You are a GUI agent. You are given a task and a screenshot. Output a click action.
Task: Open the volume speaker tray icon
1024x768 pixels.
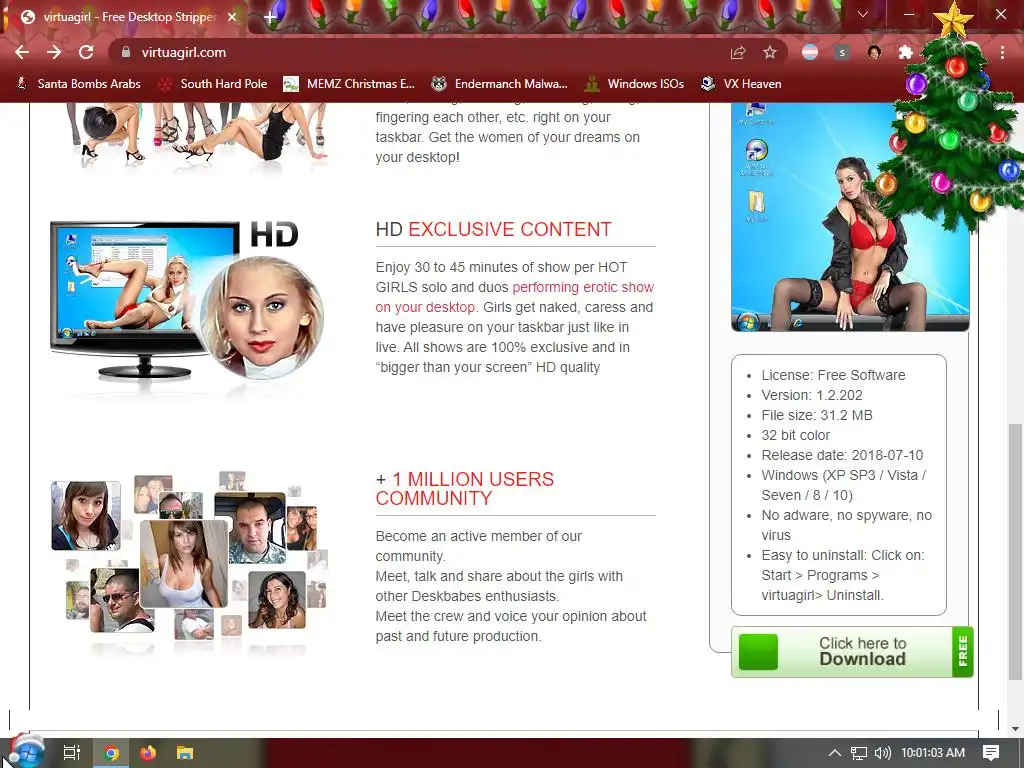tap(882, 753)
